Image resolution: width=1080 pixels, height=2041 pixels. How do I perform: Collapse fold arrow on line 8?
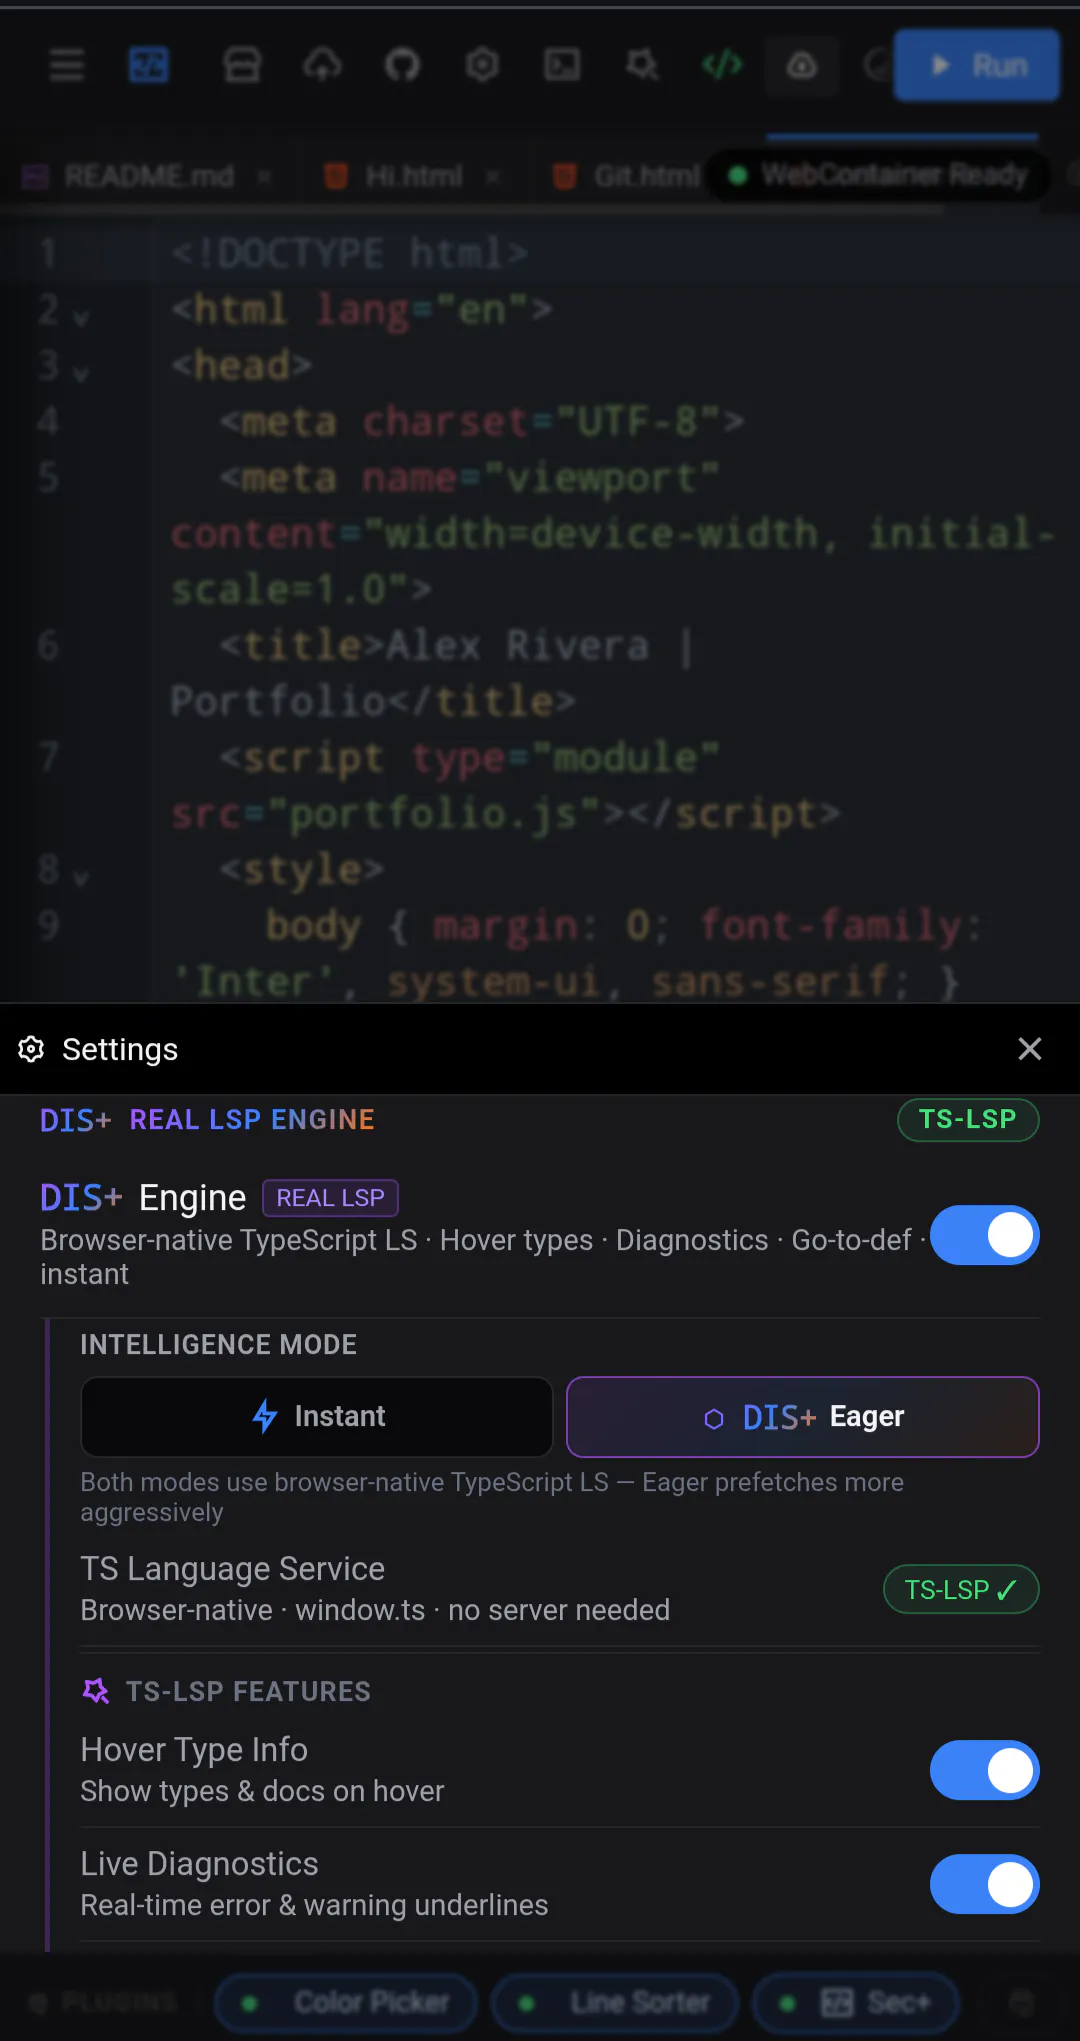click(x=81, y=878)
